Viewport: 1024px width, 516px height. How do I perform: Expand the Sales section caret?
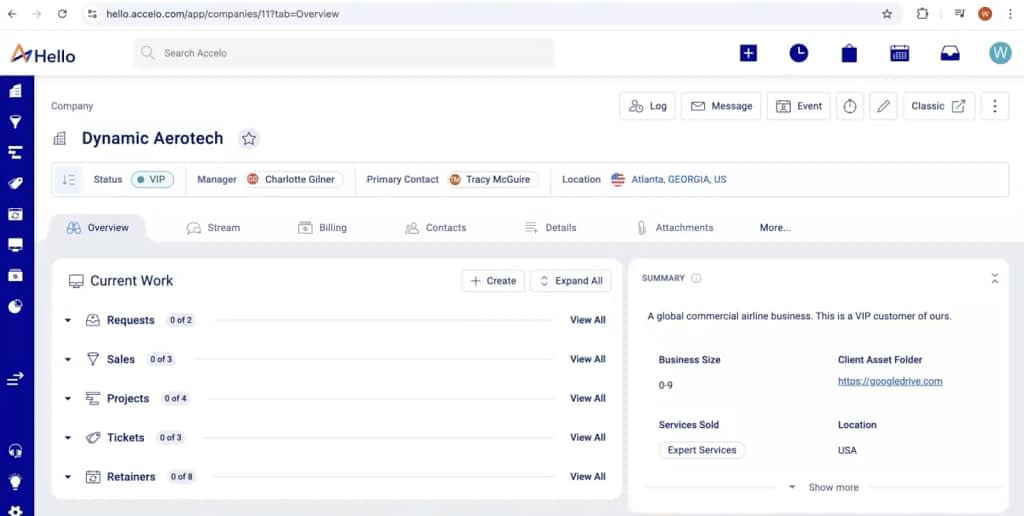click(x=67, y=360)
